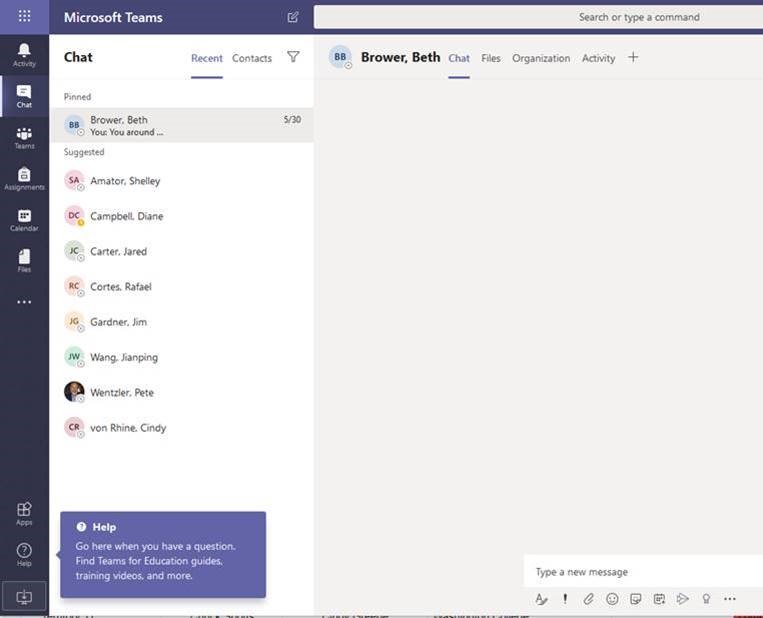Screen dimensions: 763x618
Task: Click the Help tooltip popup
Action: (163, 554)
